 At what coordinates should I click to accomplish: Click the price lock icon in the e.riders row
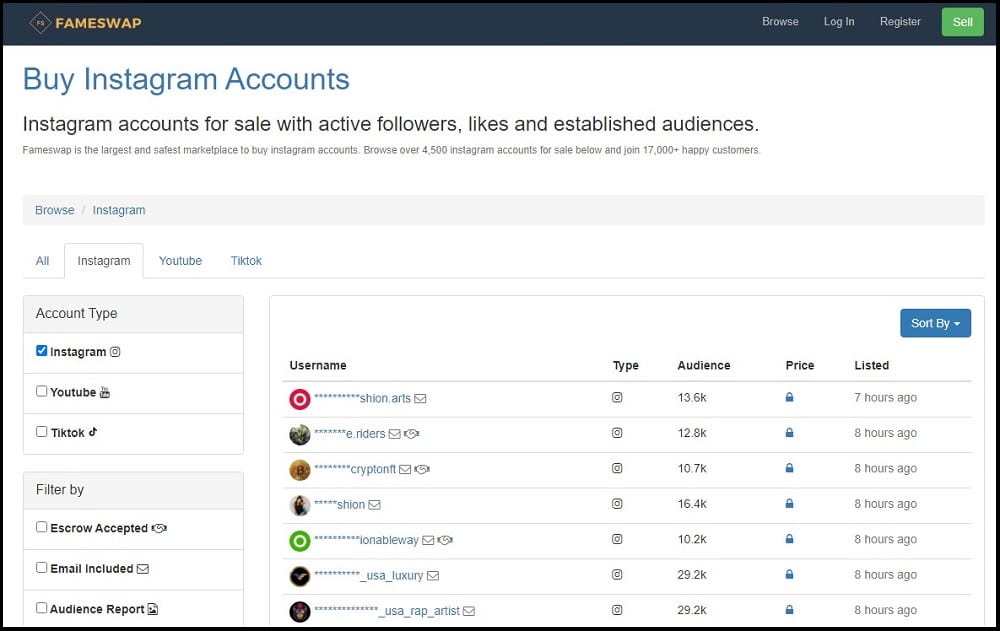pyautogui.click(x=790, y=433)
